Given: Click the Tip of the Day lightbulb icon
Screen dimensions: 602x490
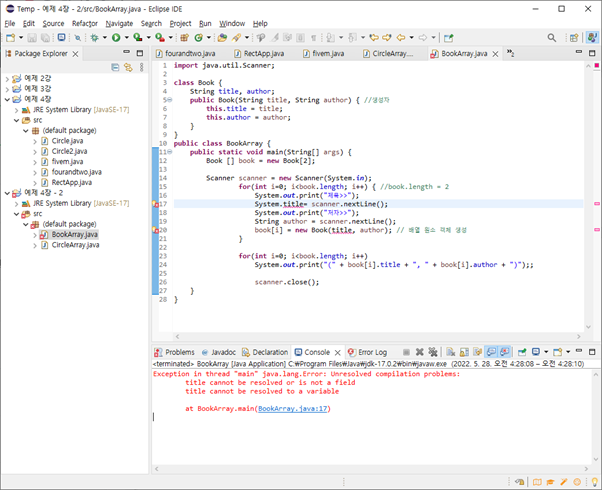Looking at the screenshot, I should [594, 482].
